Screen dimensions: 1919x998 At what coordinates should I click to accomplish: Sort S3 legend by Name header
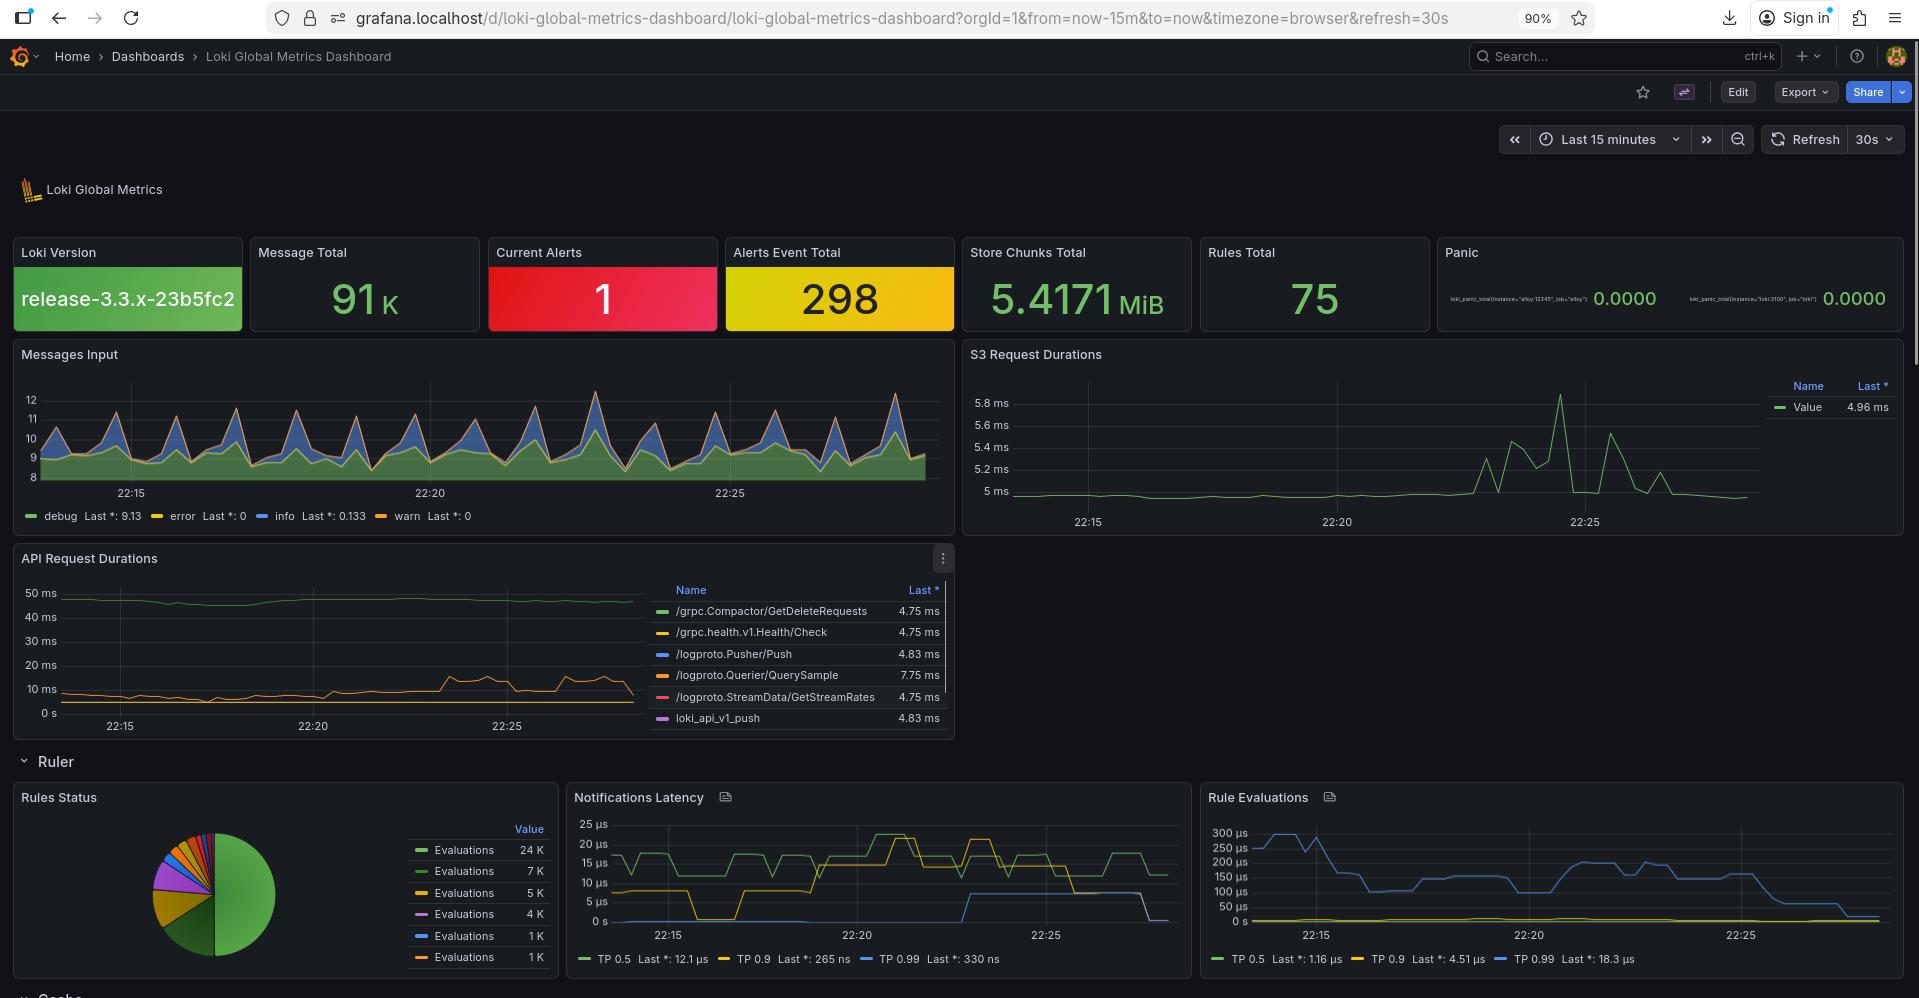[1808, 387]
